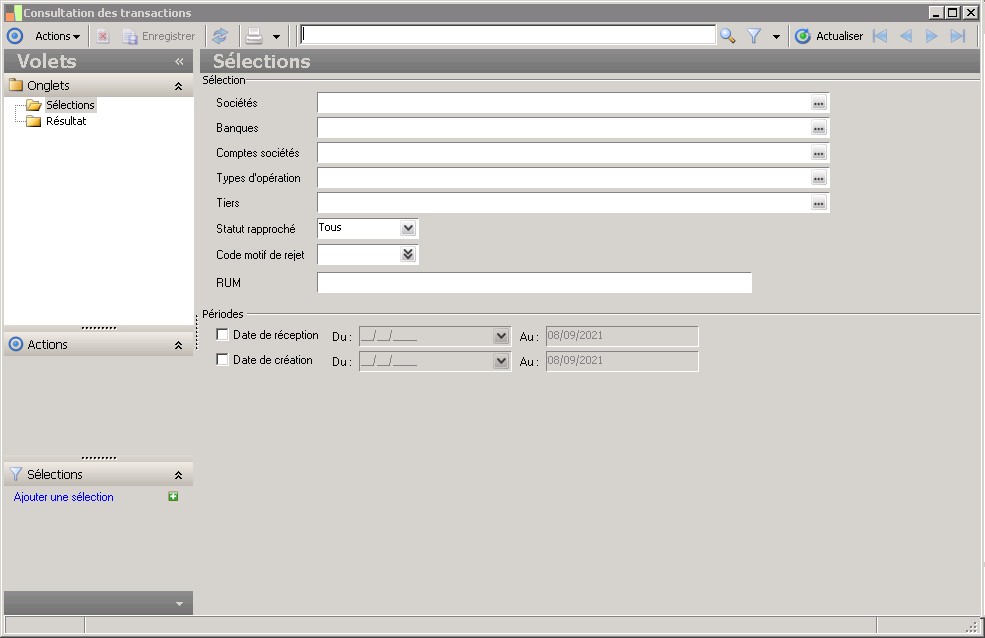The image size is (985, 638).
Task: Open the Tiers lookup via ellipsis button
Action: (x=818, y=203)
